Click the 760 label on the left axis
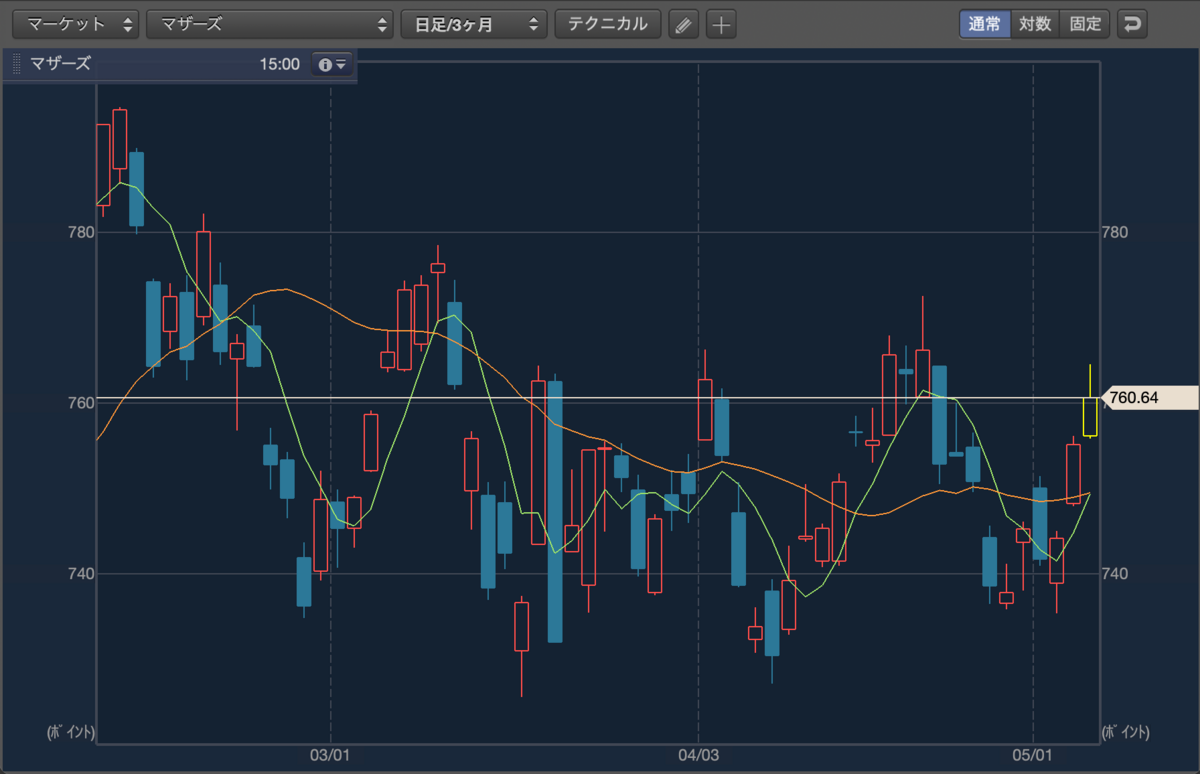This screenshot has height=774, width=1200. (x=80, y=402)
